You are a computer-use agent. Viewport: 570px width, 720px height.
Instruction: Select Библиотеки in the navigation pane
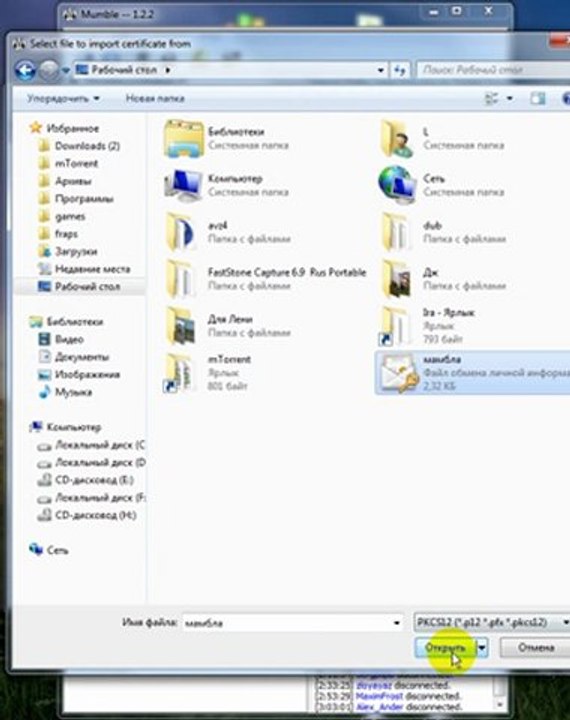pos(67,322)
